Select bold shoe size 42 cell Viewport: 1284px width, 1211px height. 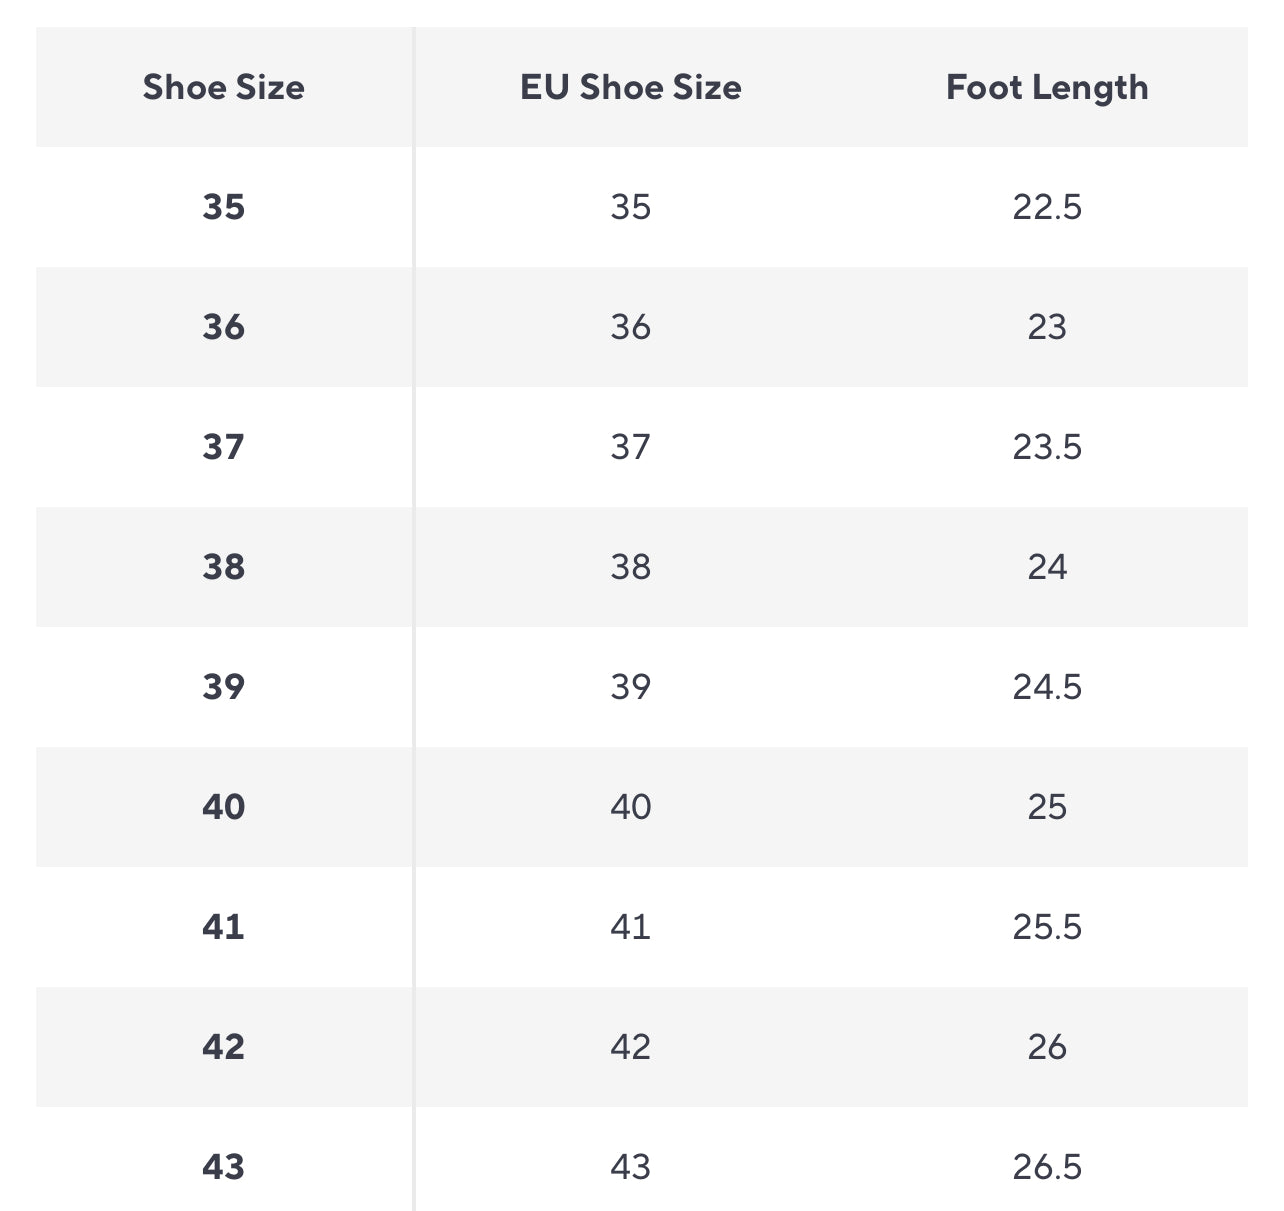(x=223, y=1047)
